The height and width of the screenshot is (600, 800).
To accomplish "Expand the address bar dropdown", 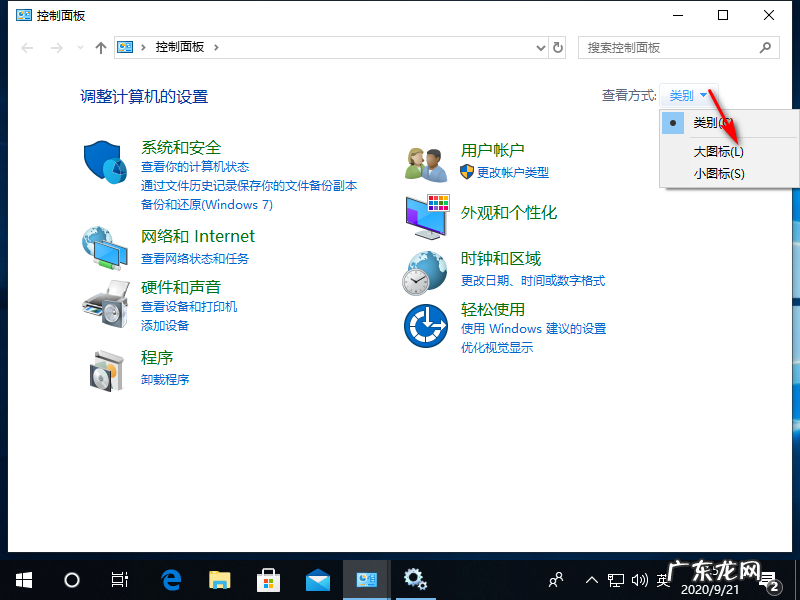I will tap(540, 47).
